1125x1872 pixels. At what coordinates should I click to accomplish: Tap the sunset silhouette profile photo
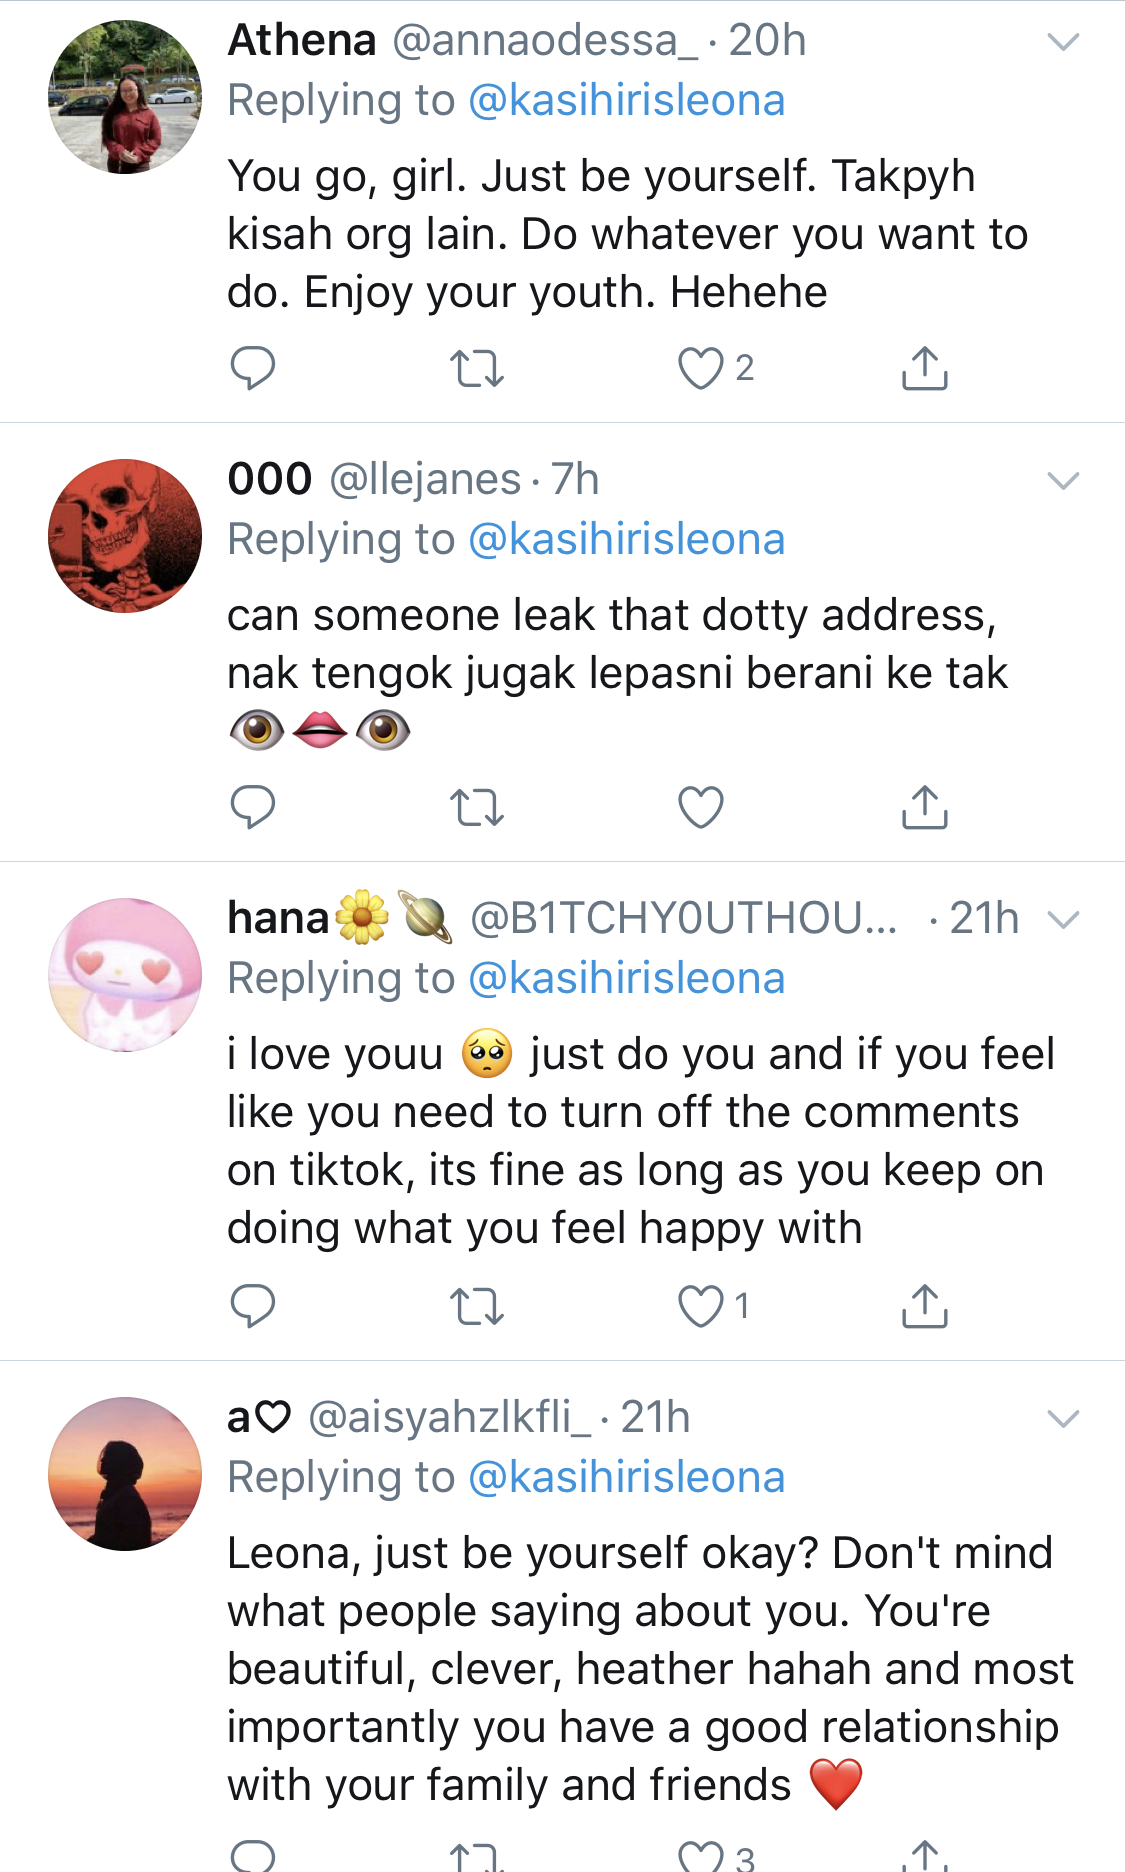click(x=125, y=1474)
